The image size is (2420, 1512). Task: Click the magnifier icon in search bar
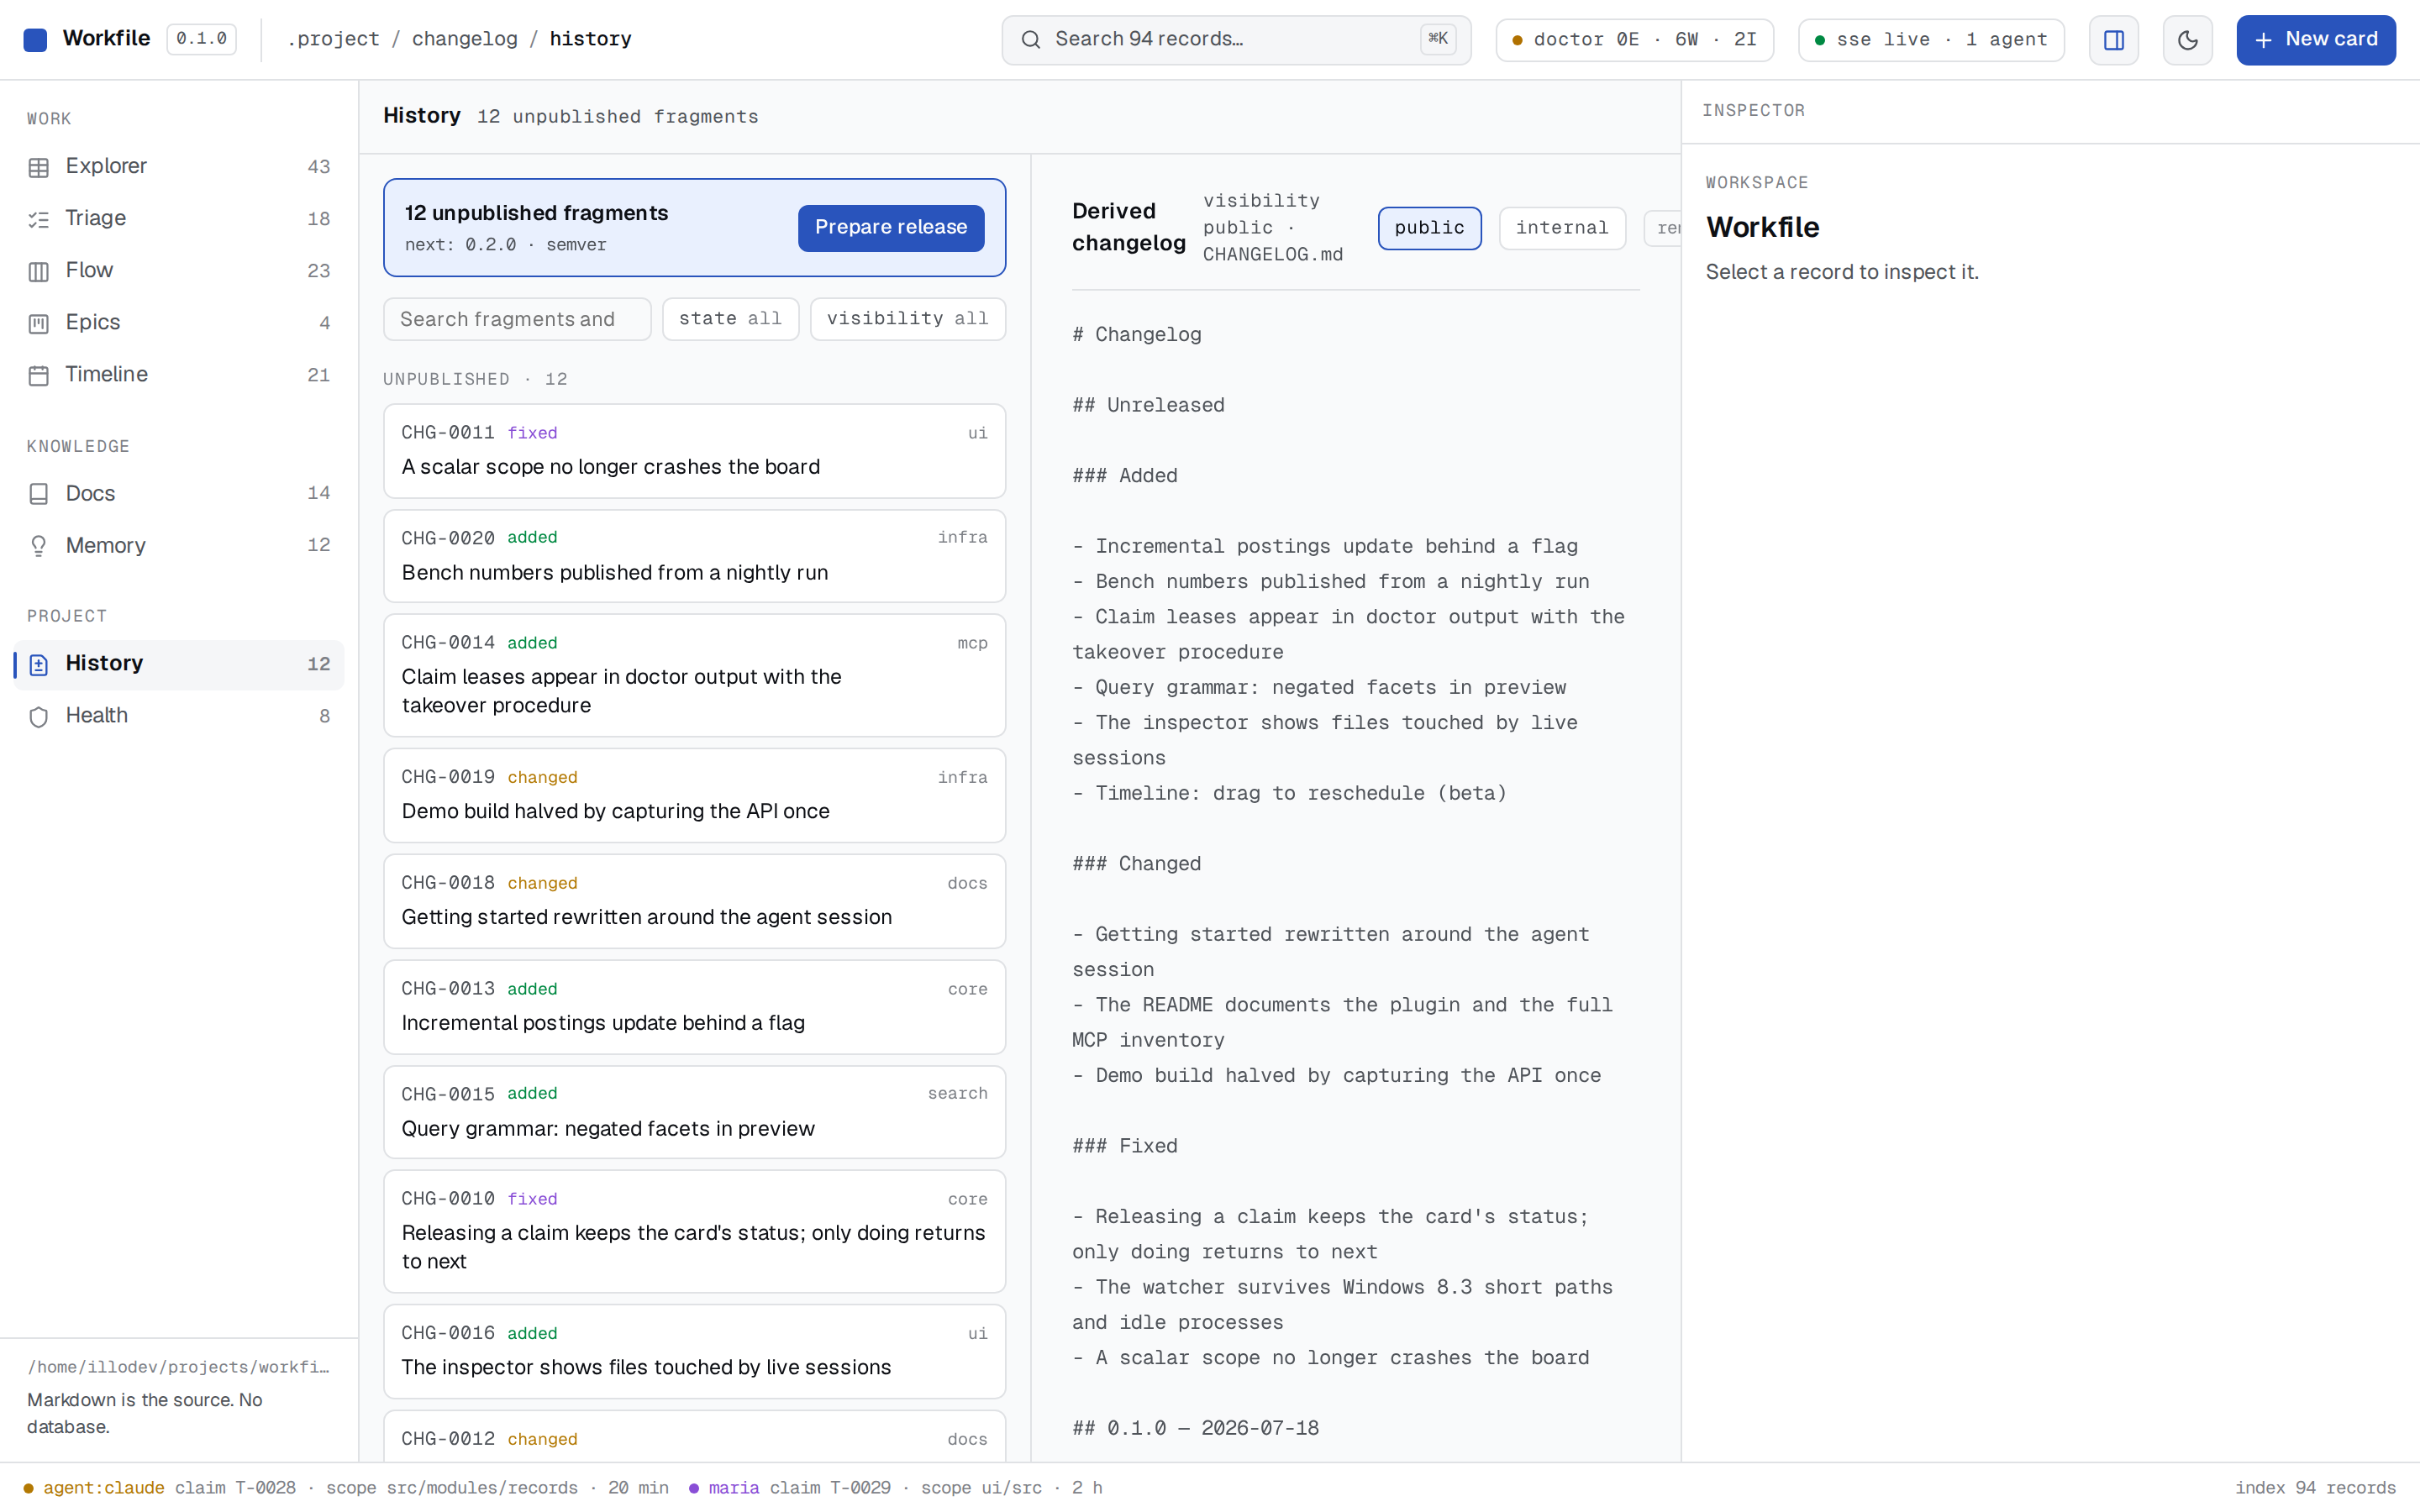coord(1030,40)
